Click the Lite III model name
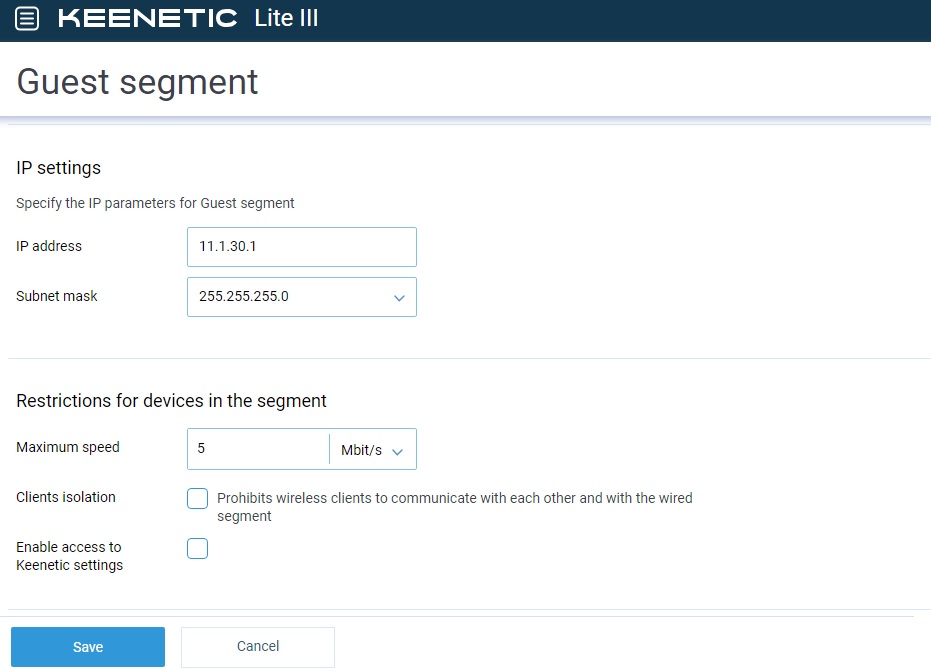Image resolution: width=931 pixels, height=671 pixels. [x=286, y=18]
